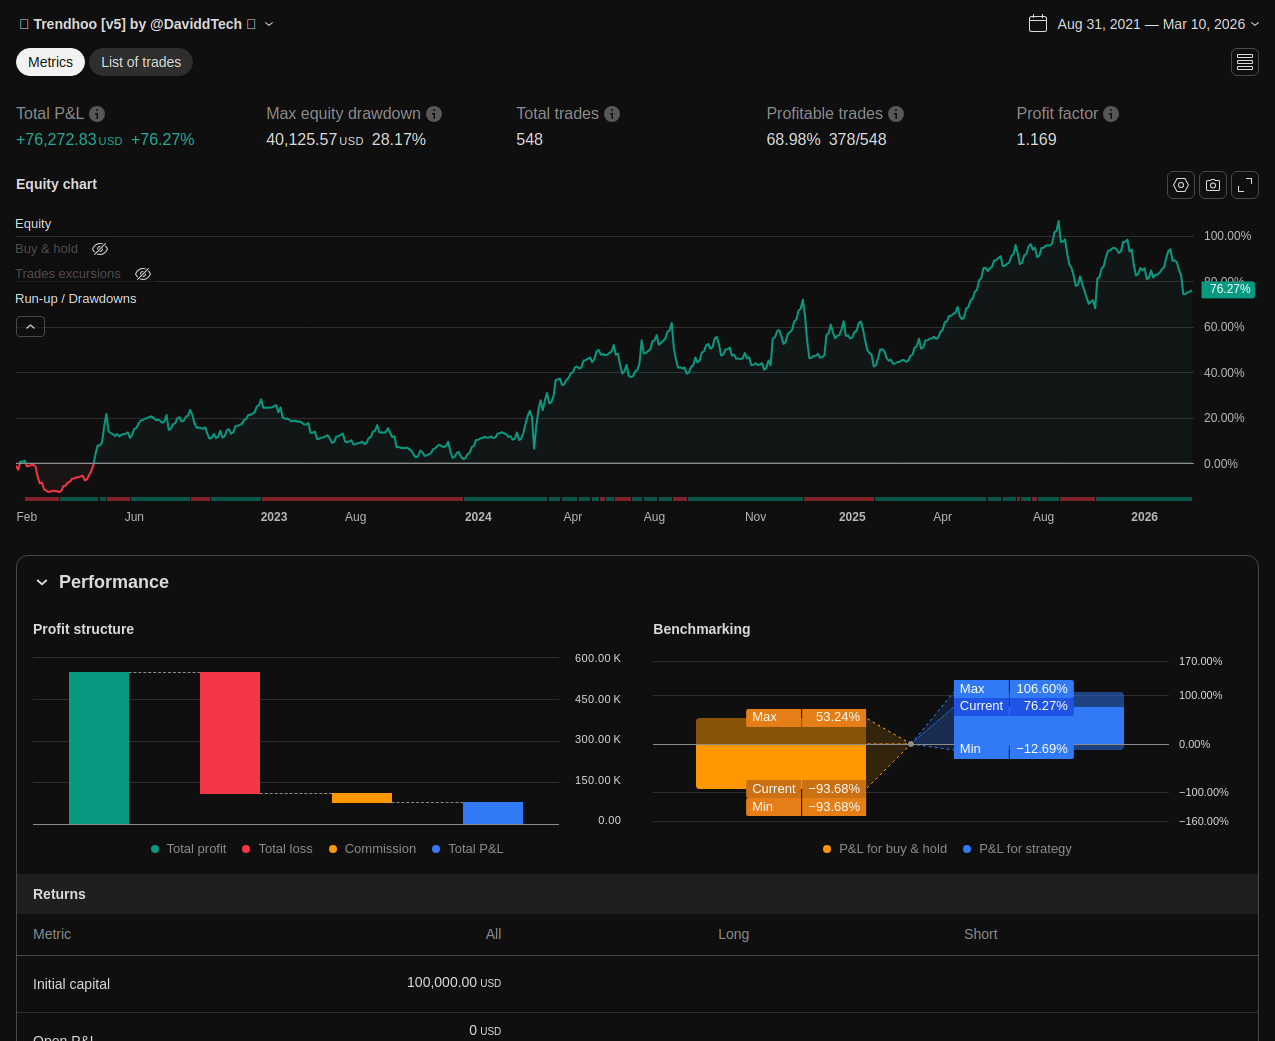Click the info icon beside Profitable trades
The image size is (1275, 1041).
click(896, 114)
